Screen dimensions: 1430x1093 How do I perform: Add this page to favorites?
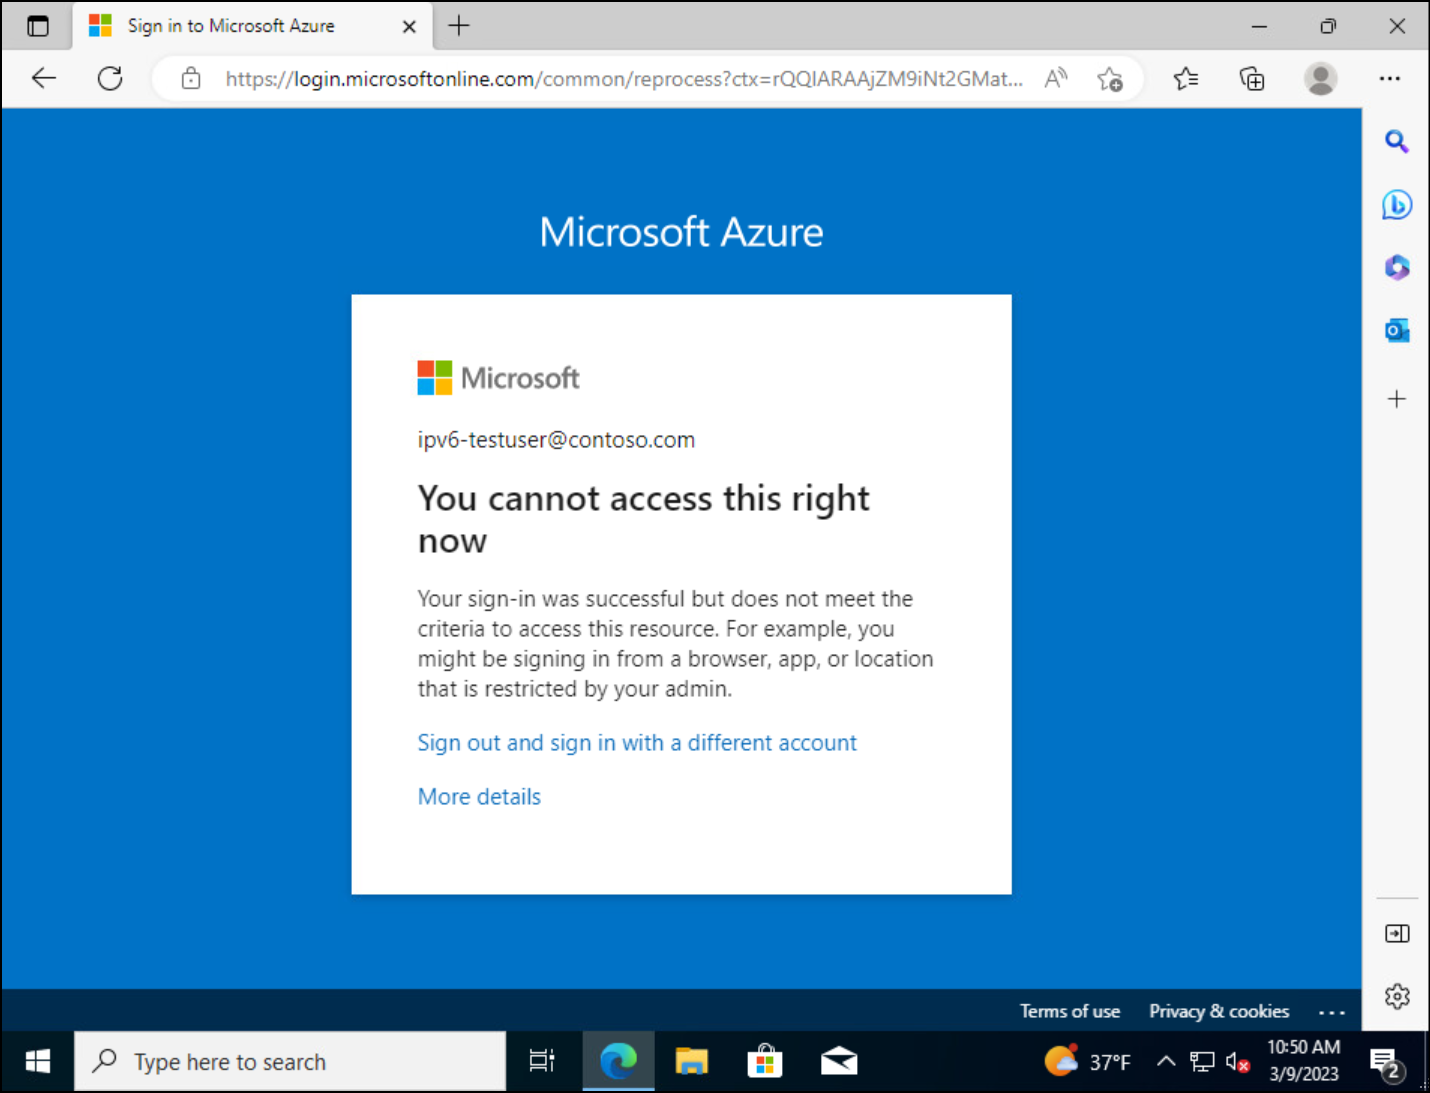pyautogui.click(x=1110, y=79)
